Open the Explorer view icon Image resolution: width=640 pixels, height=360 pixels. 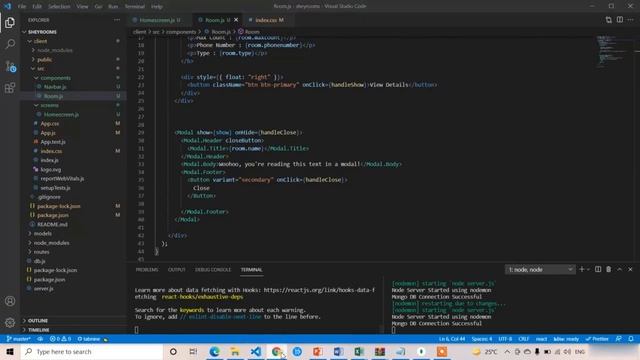(10, 22)
